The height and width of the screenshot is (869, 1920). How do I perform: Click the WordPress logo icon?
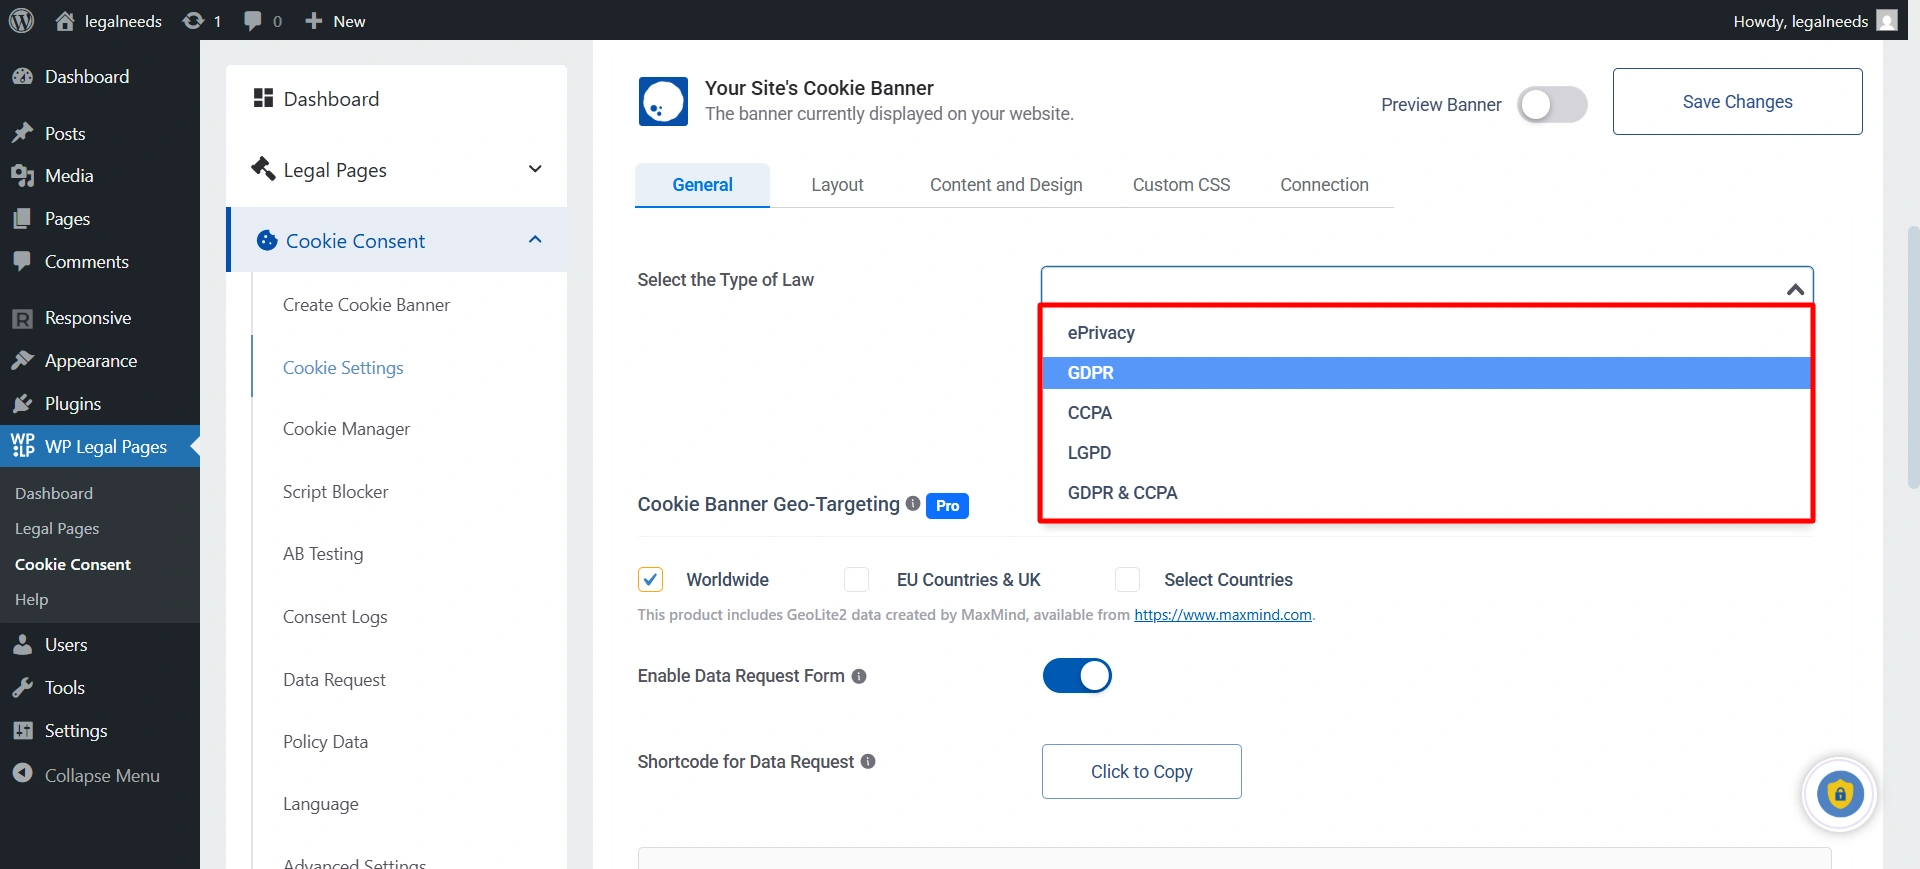(x=21, y=20)
